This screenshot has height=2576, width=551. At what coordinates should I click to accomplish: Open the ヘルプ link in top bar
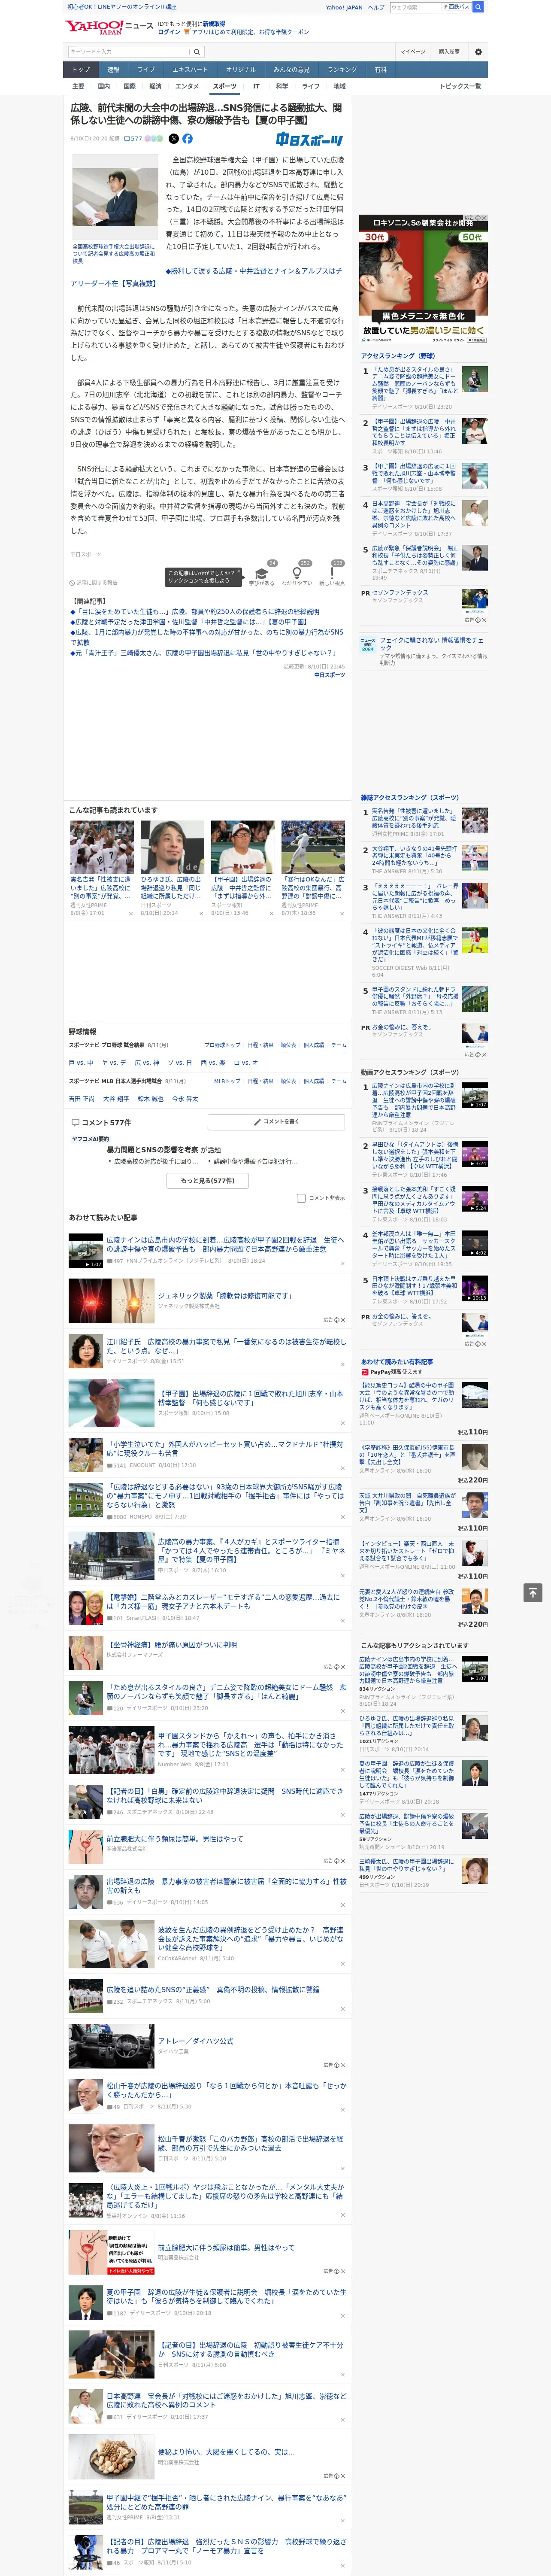coord(375,7)
